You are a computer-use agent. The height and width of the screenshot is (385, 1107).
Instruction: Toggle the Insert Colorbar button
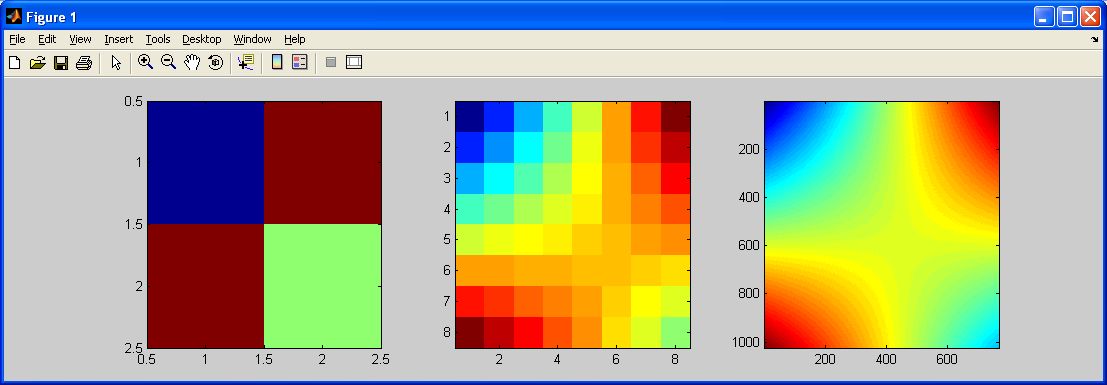click(277, 62)
